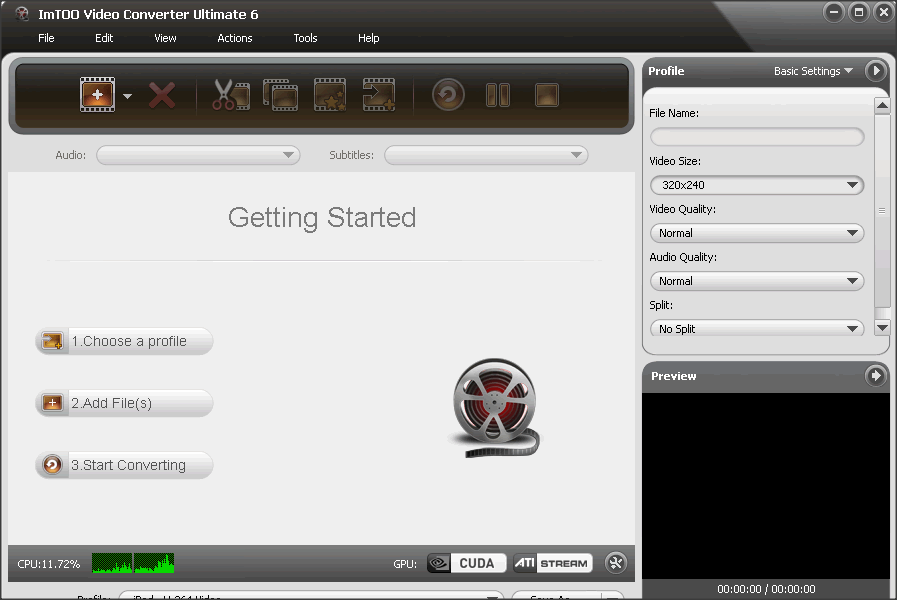Click the Stop toolbar button

click(x=547, y=95)
